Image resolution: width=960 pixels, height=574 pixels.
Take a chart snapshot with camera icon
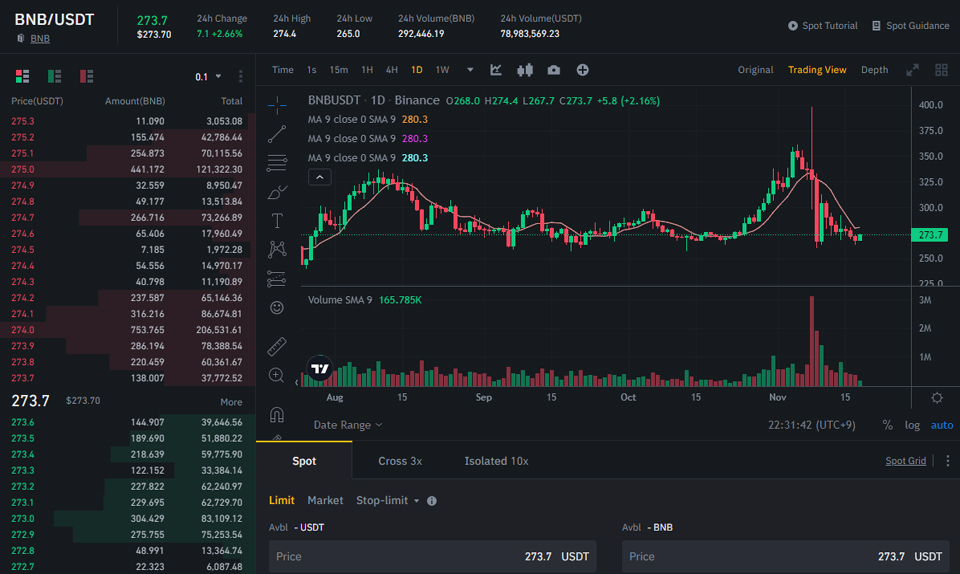click(554, 70)
